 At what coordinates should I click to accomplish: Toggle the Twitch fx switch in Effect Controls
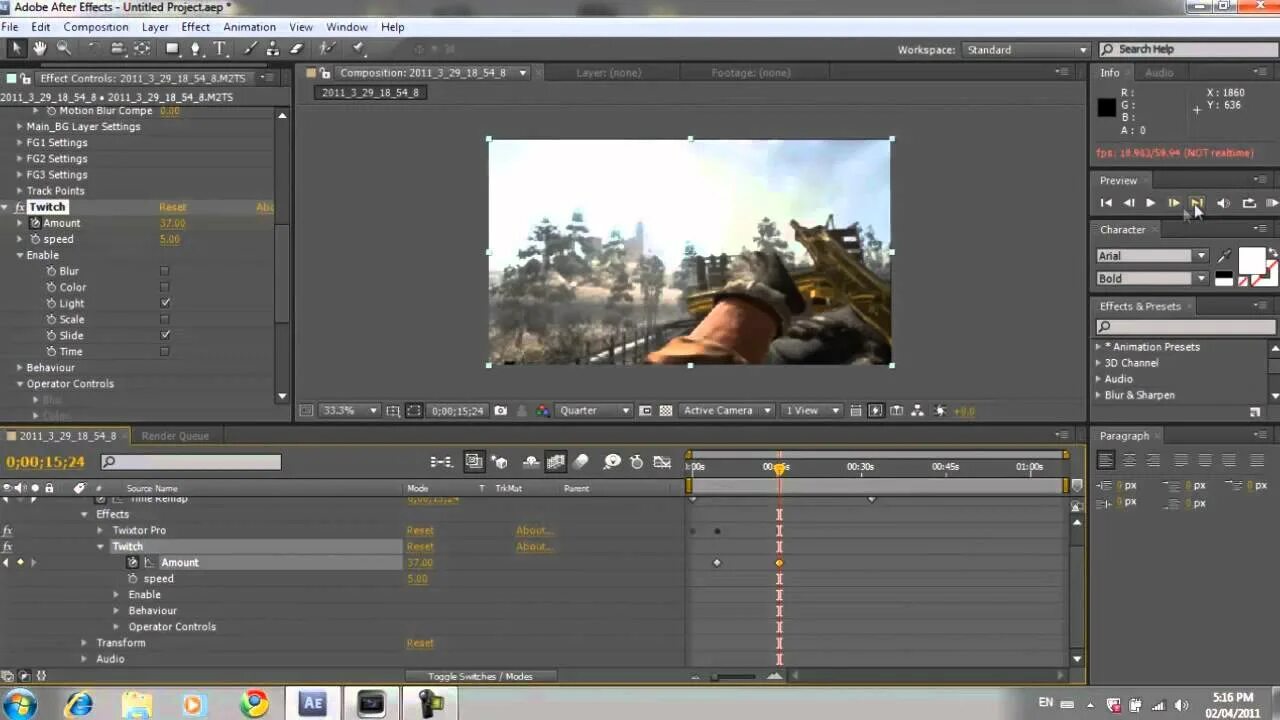pyautogui.click(x=19, y=207)
